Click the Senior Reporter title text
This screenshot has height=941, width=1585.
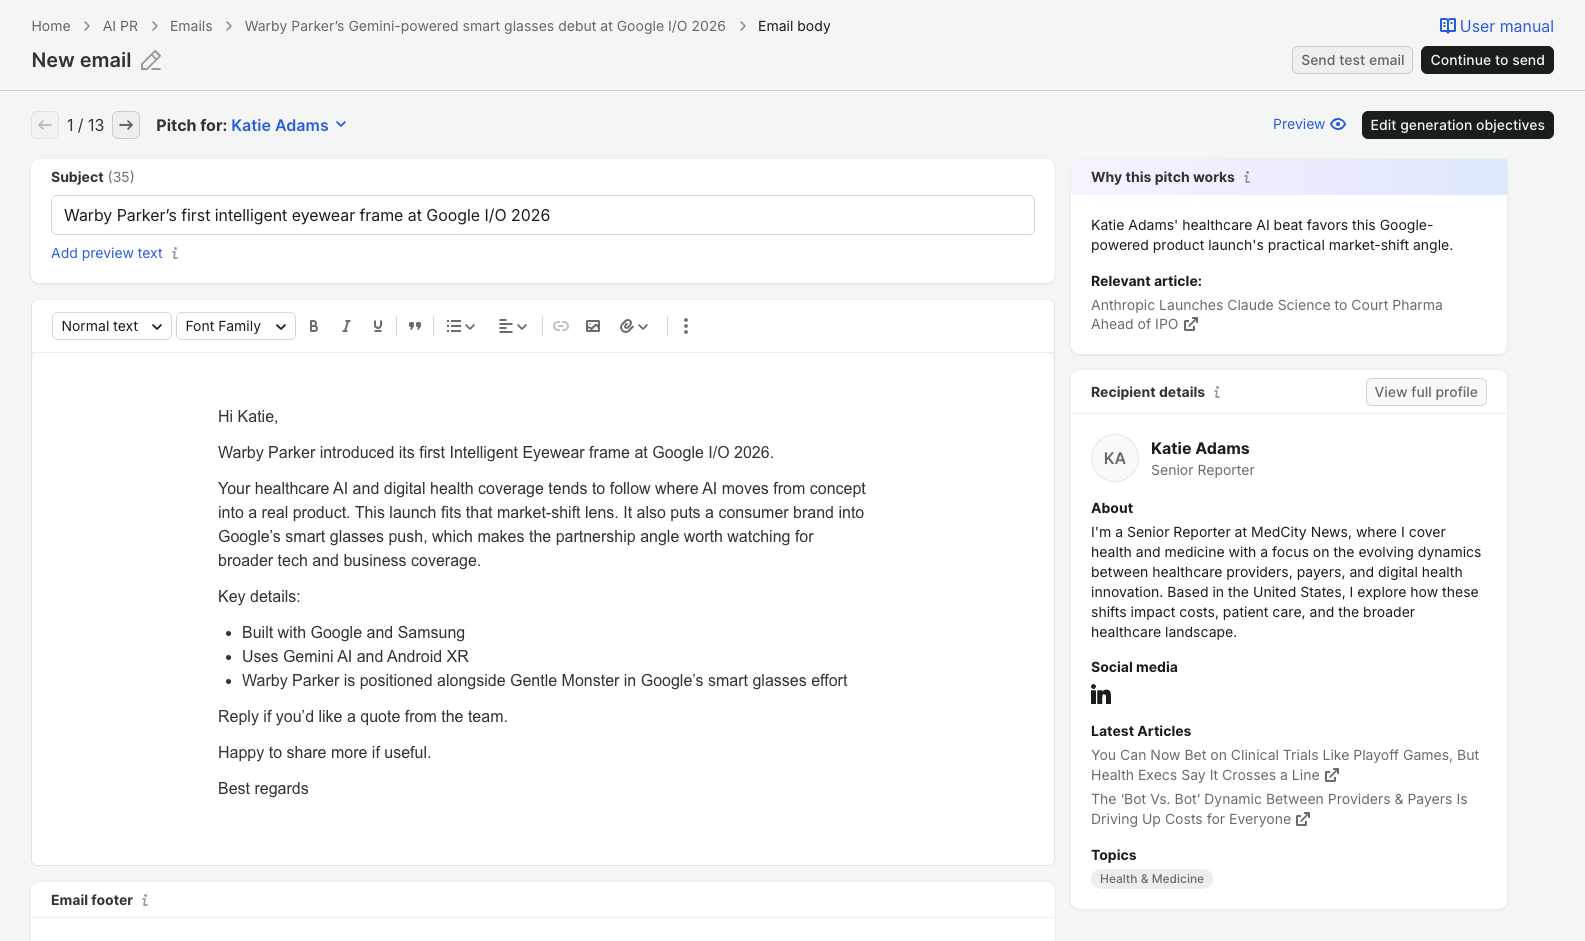coord(1202,470)
